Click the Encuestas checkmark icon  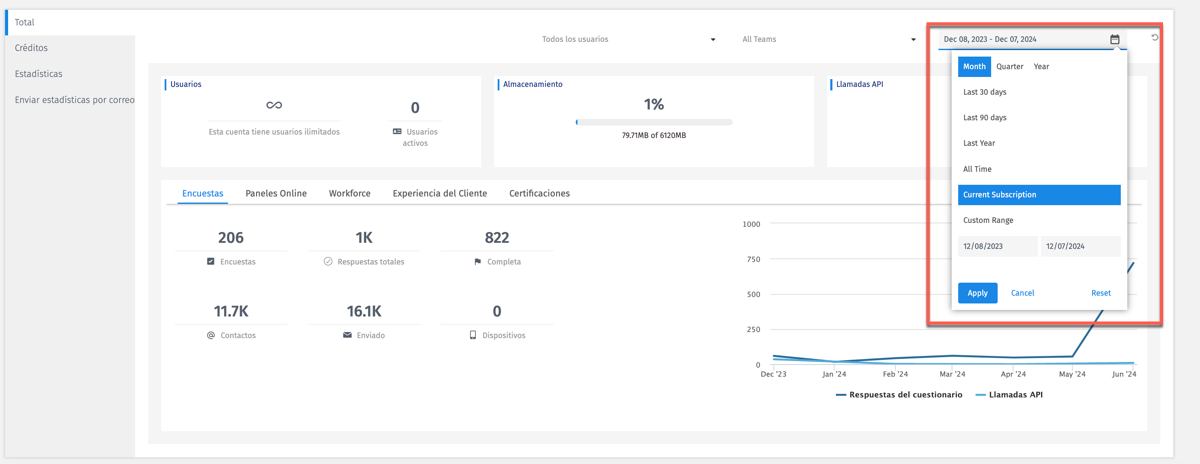tap(210, 262)
